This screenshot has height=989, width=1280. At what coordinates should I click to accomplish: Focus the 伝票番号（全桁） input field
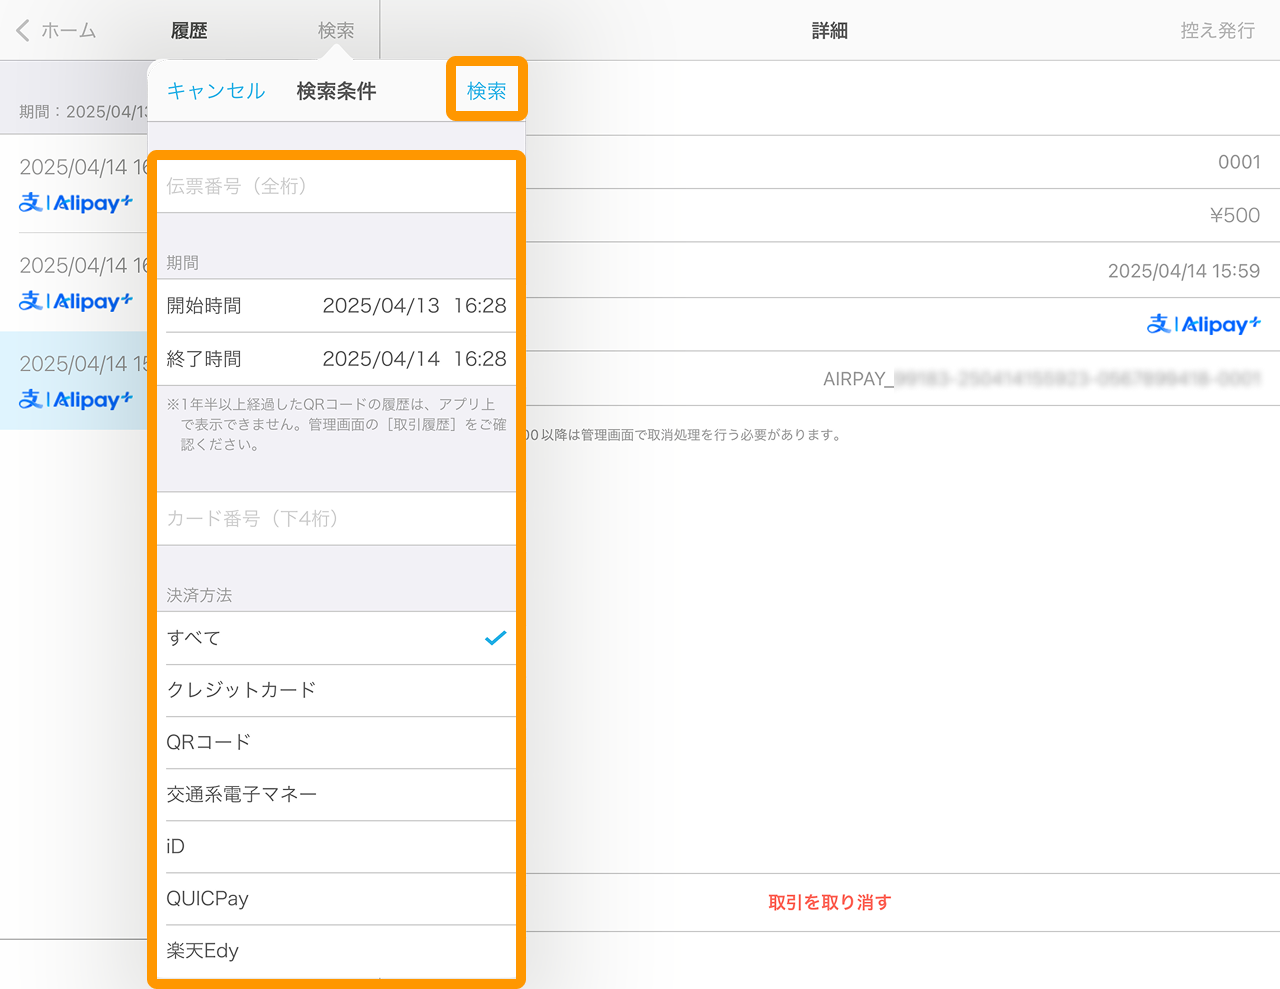[x=336, y=186]
